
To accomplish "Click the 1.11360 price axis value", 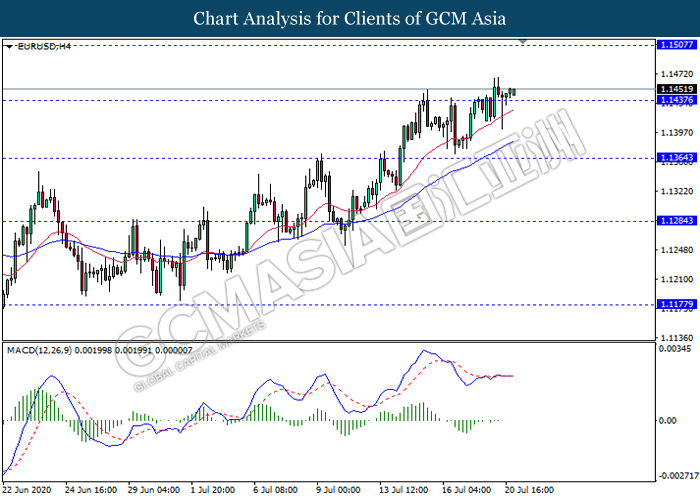I will click(677, 338).
